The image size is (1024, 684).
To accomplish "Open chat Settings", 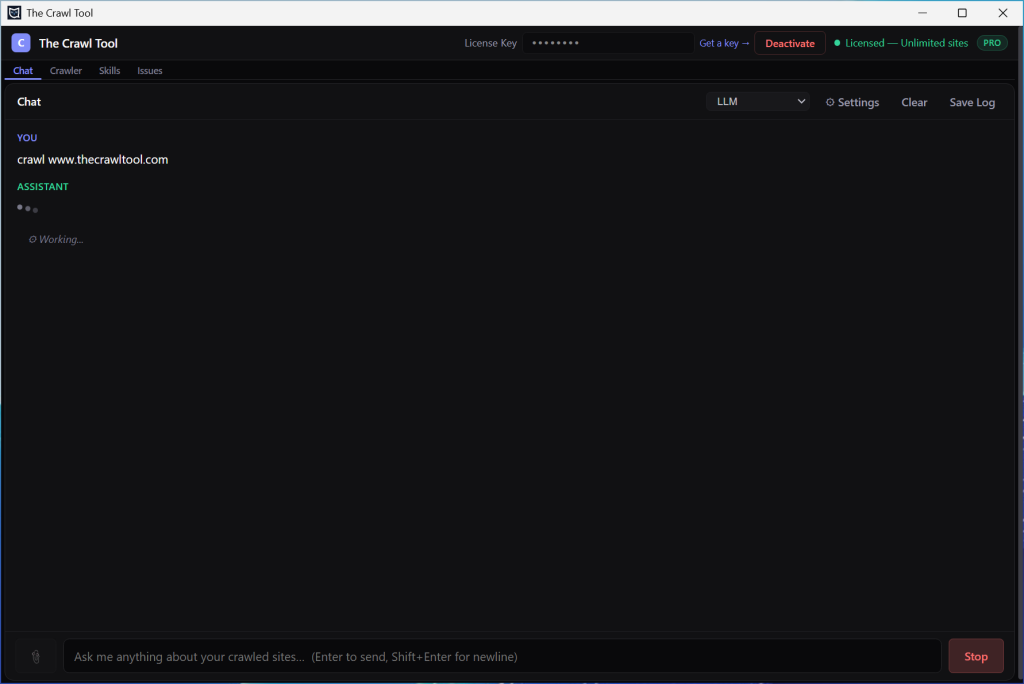I will 852,102.
